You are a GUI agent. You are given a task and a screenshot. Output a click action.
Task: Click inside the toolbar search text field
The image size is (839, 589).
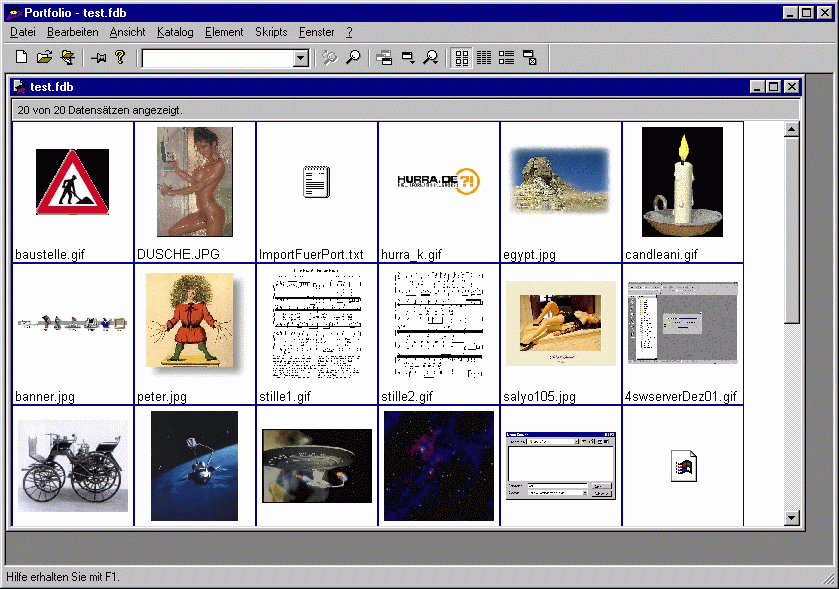point(216,59)
